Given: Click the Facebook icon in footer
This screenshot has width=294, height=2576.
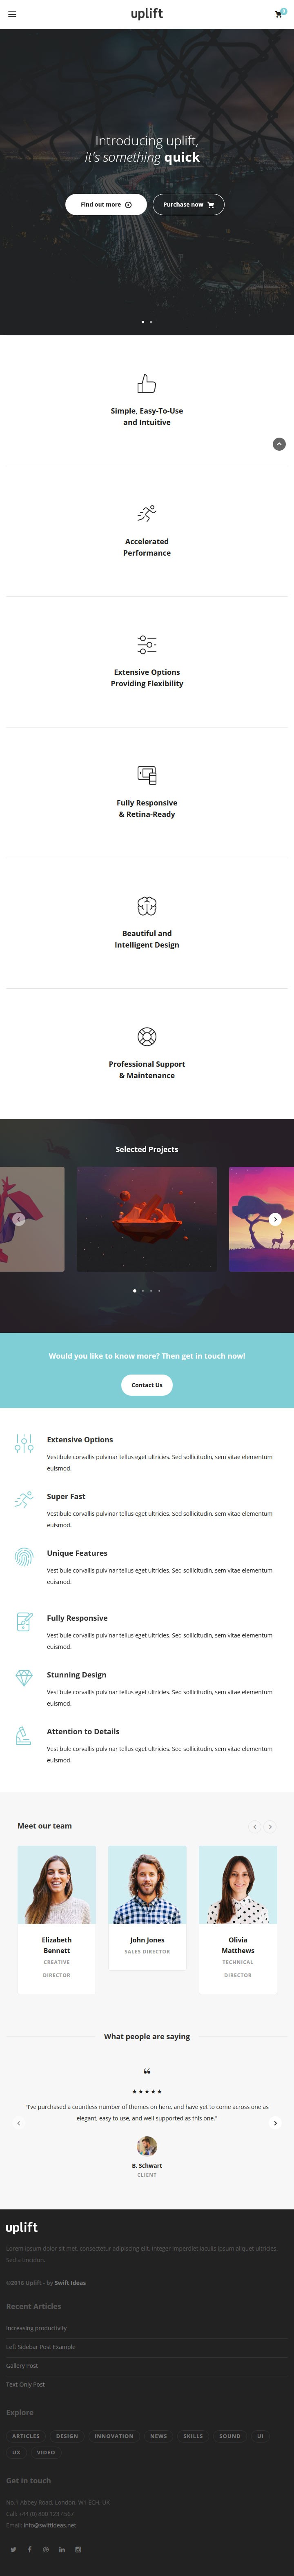Looking at the screenshot, I should pyautogui.click(x=30, y=2549).
